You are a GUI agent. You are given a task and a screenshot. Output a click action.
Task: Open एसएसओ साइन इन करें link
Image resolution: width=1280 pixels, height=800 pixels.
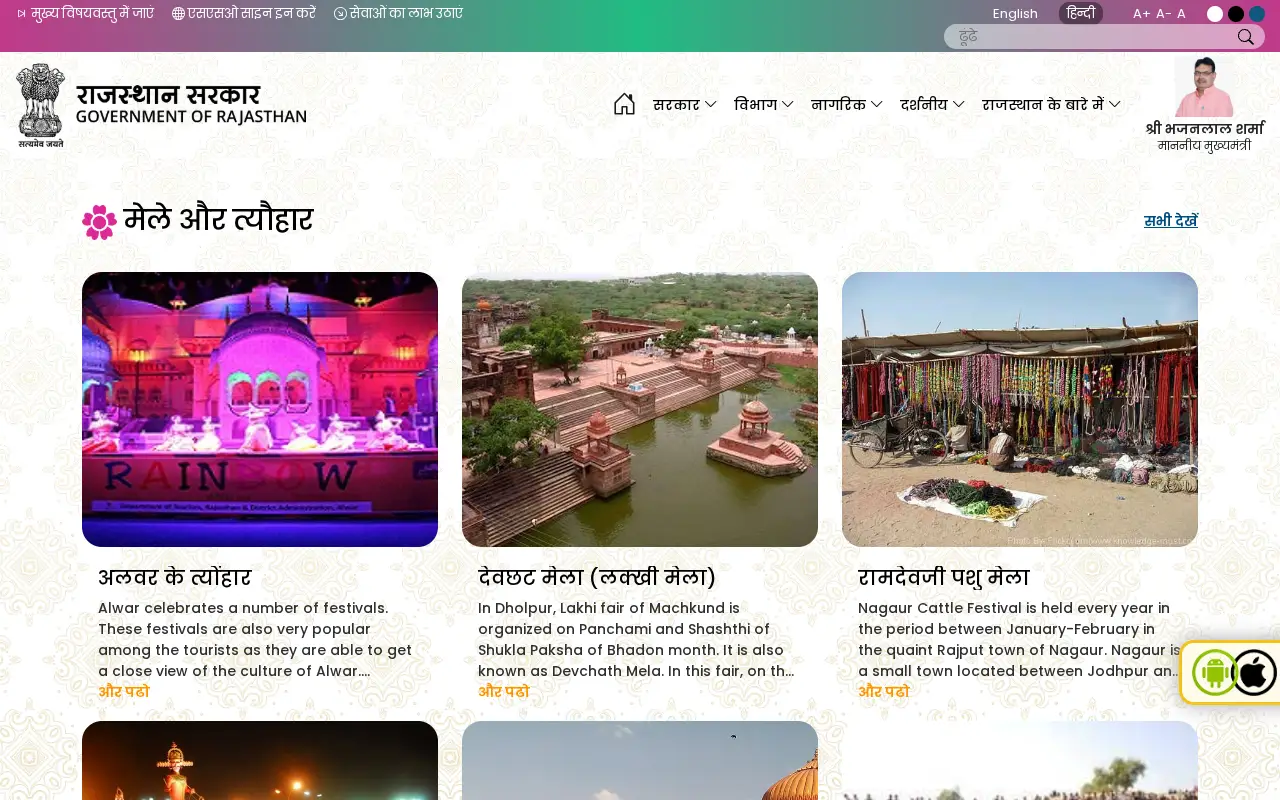(x=252, y=14)
